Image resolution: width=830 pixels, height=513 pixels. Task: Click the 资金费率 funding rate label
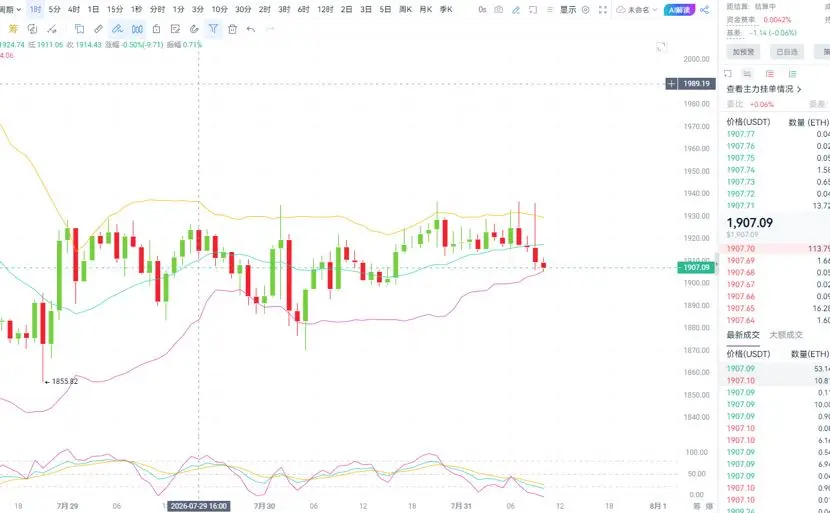coord(742,20)
